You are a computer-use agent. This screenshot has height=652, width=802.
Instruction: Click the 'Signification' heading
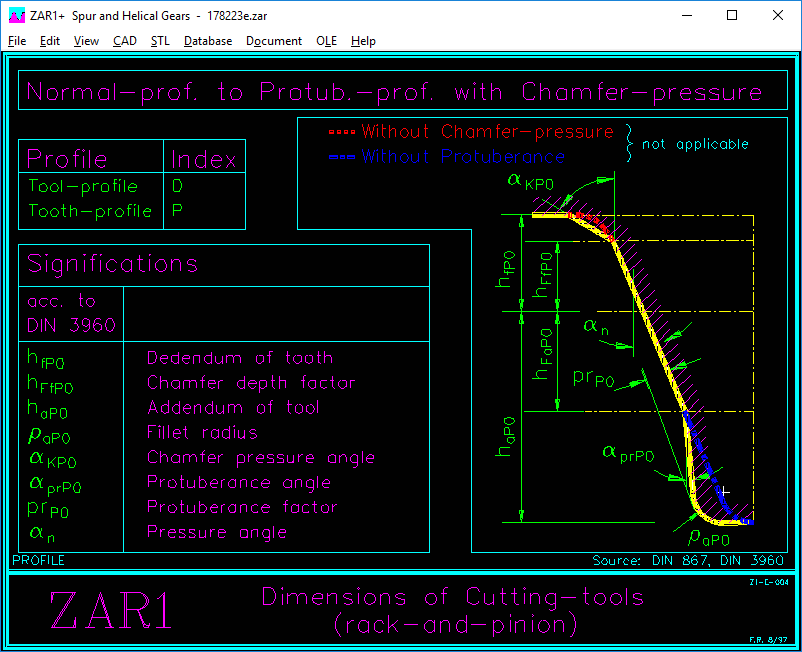113,264
